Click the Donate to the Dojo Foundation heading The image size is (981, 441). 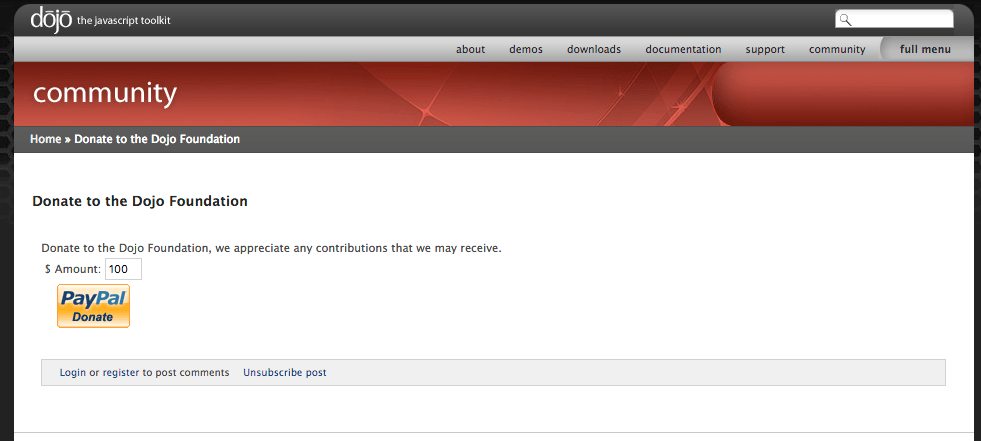coord(140,201)
